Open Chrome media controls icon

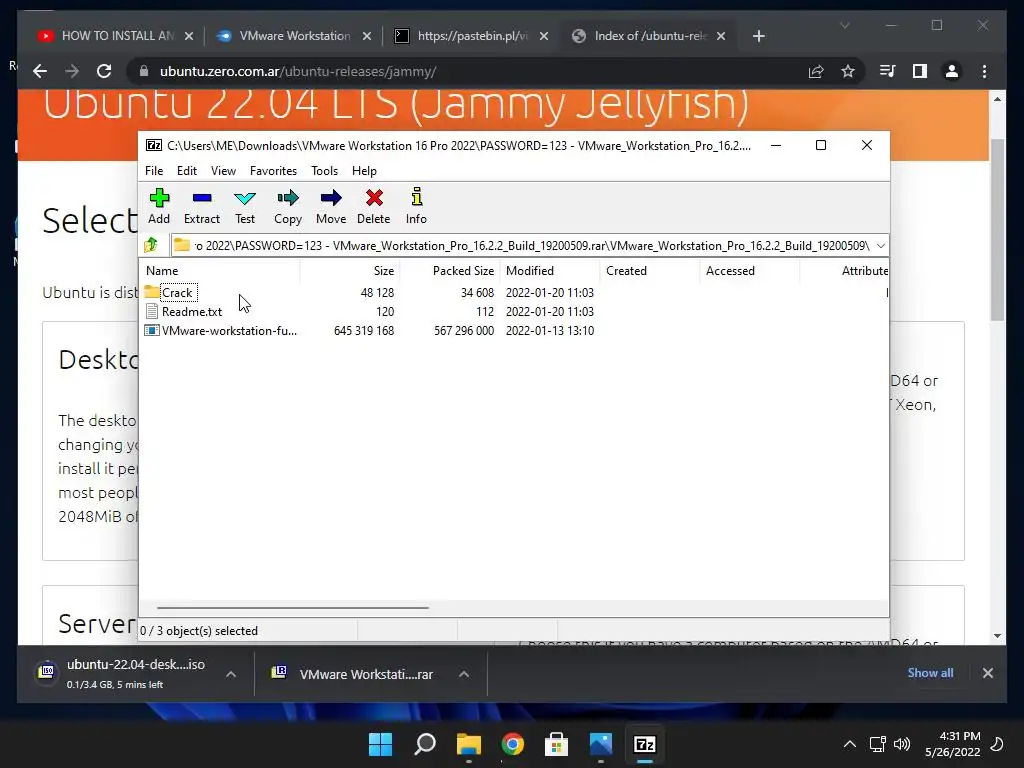point(888,71)
